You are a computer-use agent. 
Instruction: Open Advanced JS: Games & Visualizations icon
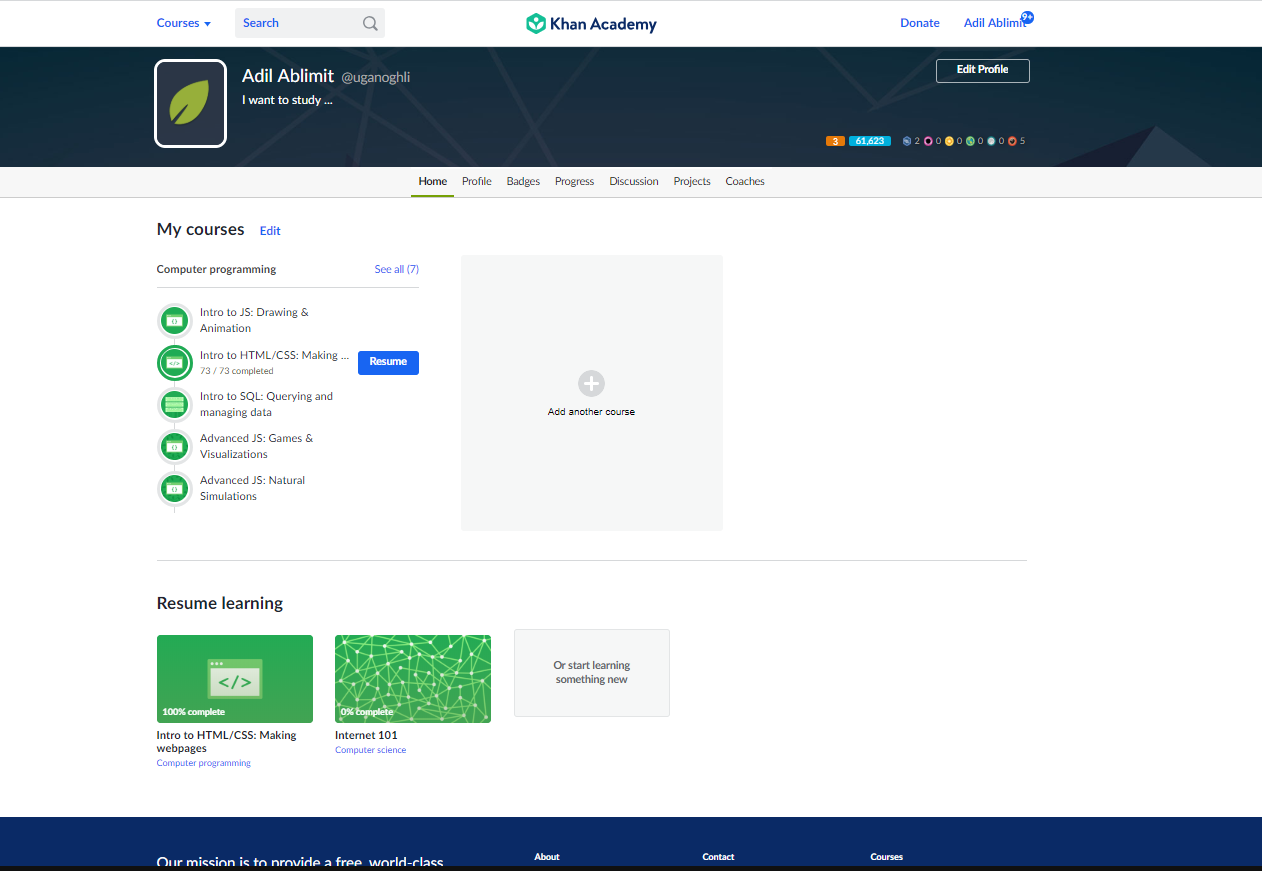[175, 447]
